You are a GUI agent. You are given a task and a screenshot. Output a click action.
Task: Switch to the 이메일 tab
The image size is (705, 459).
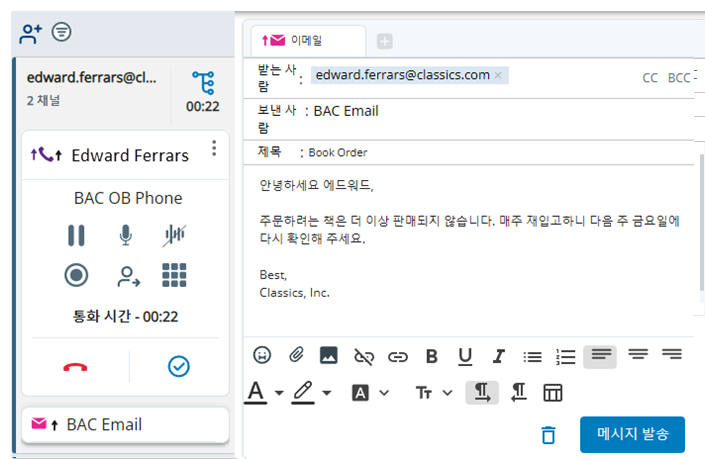(308, 41)
